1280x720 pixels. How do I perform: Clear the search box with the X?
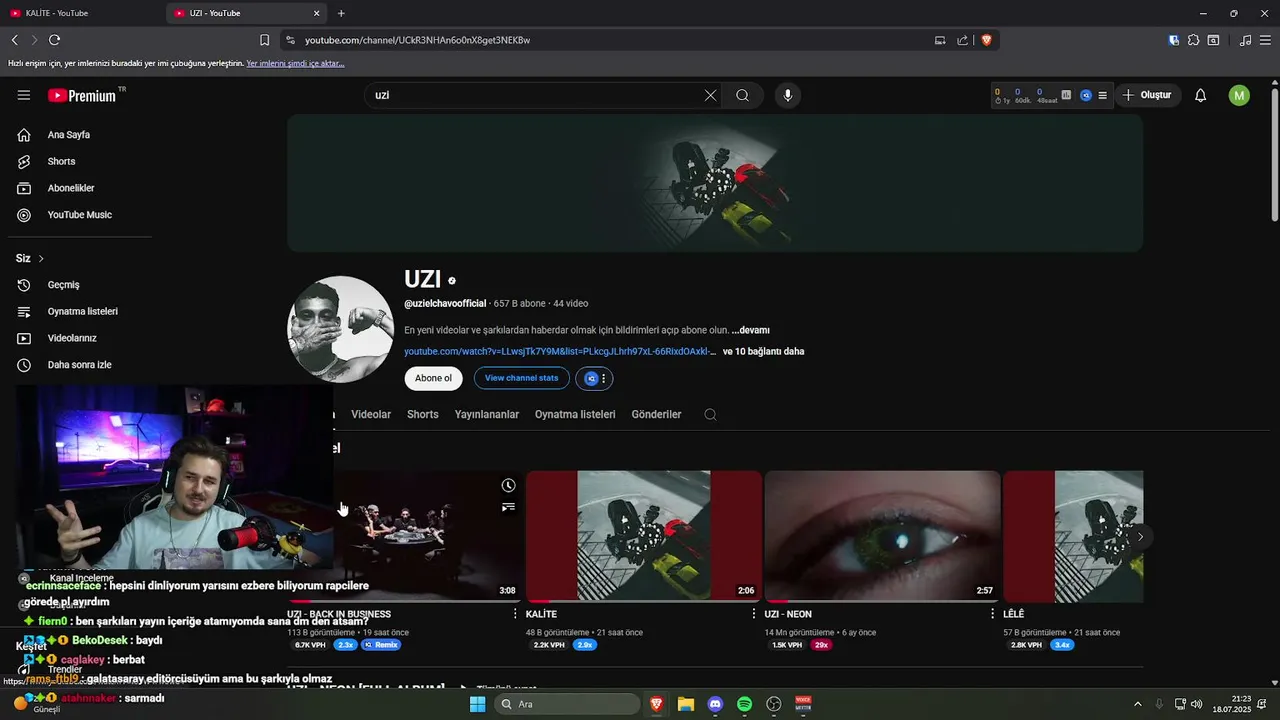pyautogui.click(x=710, y=95)
